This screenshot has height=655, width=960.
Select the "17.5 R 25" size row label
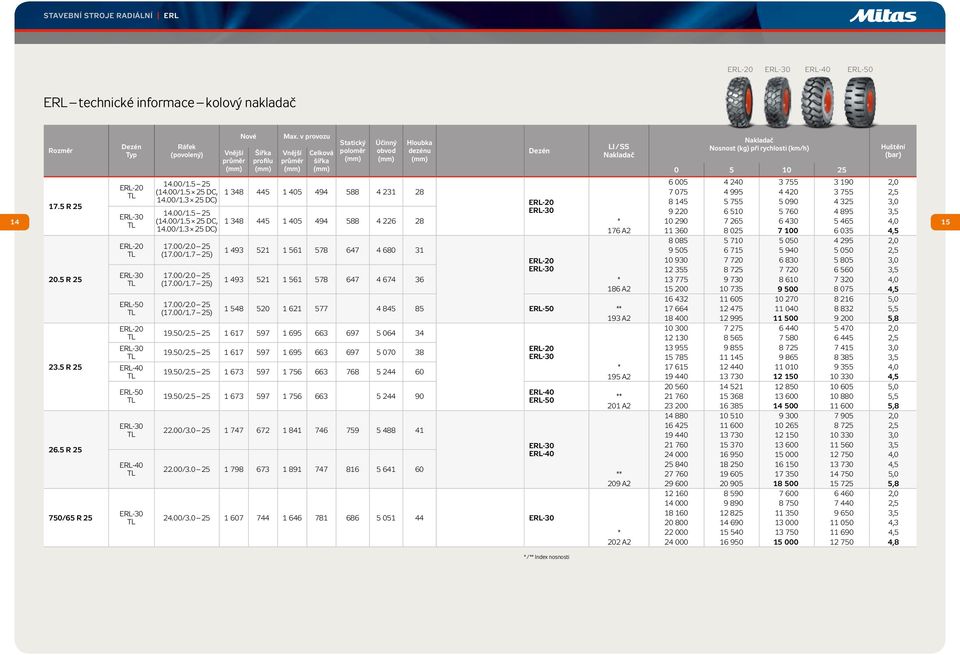pyautogui.click(x=65, y=206)
